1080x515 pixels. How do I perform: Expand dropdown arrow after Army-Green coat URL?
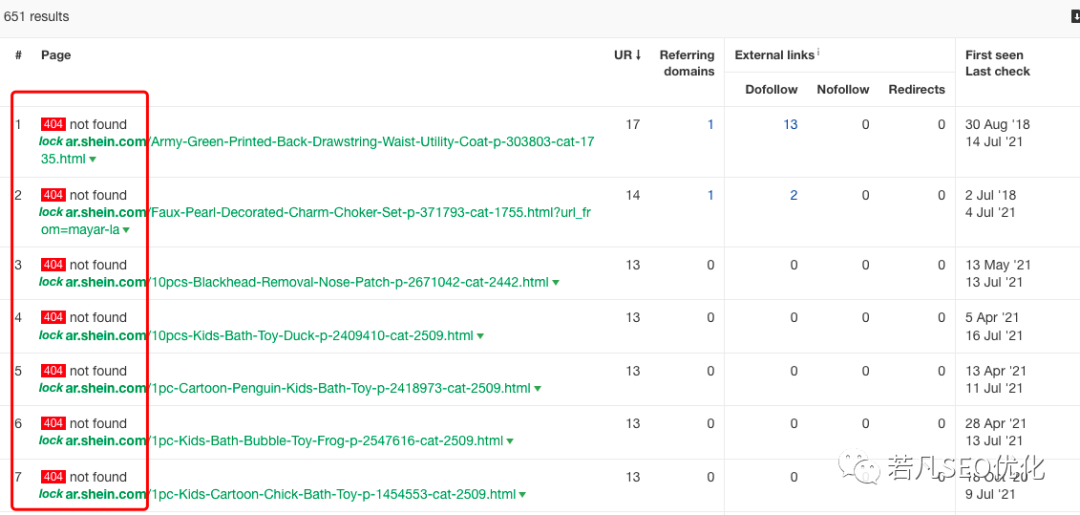tap(93, 159)
